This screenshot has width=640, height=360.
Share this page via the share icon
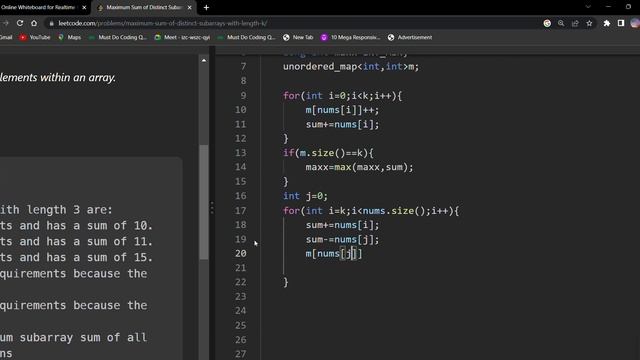[575, 23]
